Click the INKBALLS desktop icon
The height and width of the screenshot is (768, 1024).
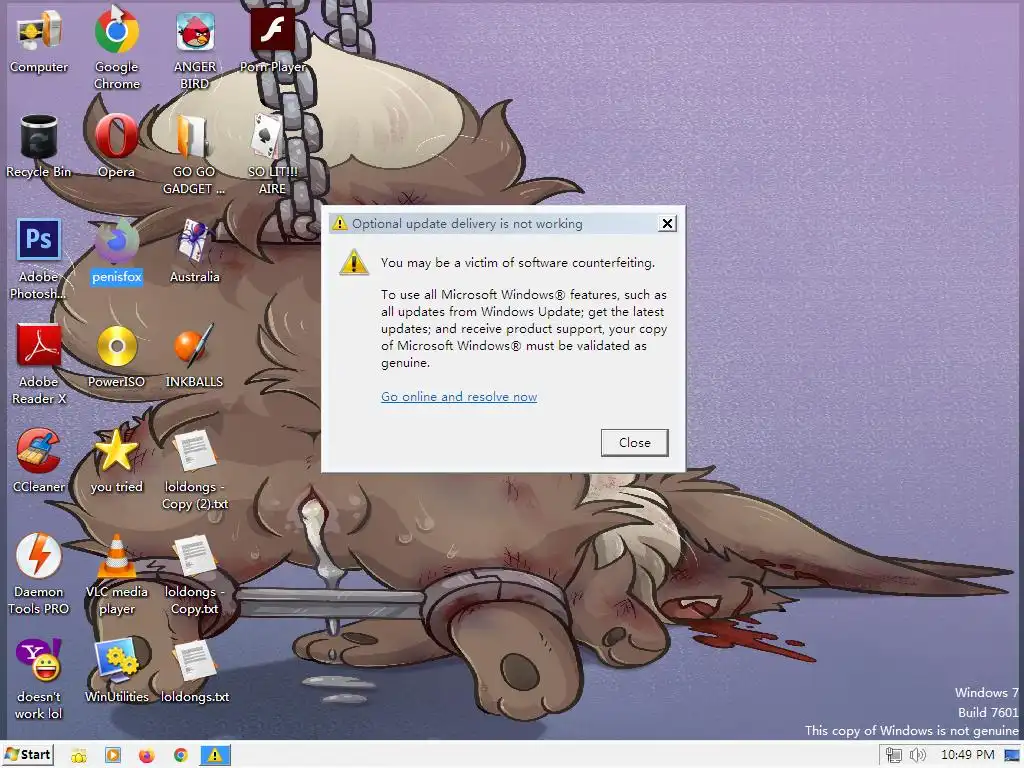click(x=194, y=358)
